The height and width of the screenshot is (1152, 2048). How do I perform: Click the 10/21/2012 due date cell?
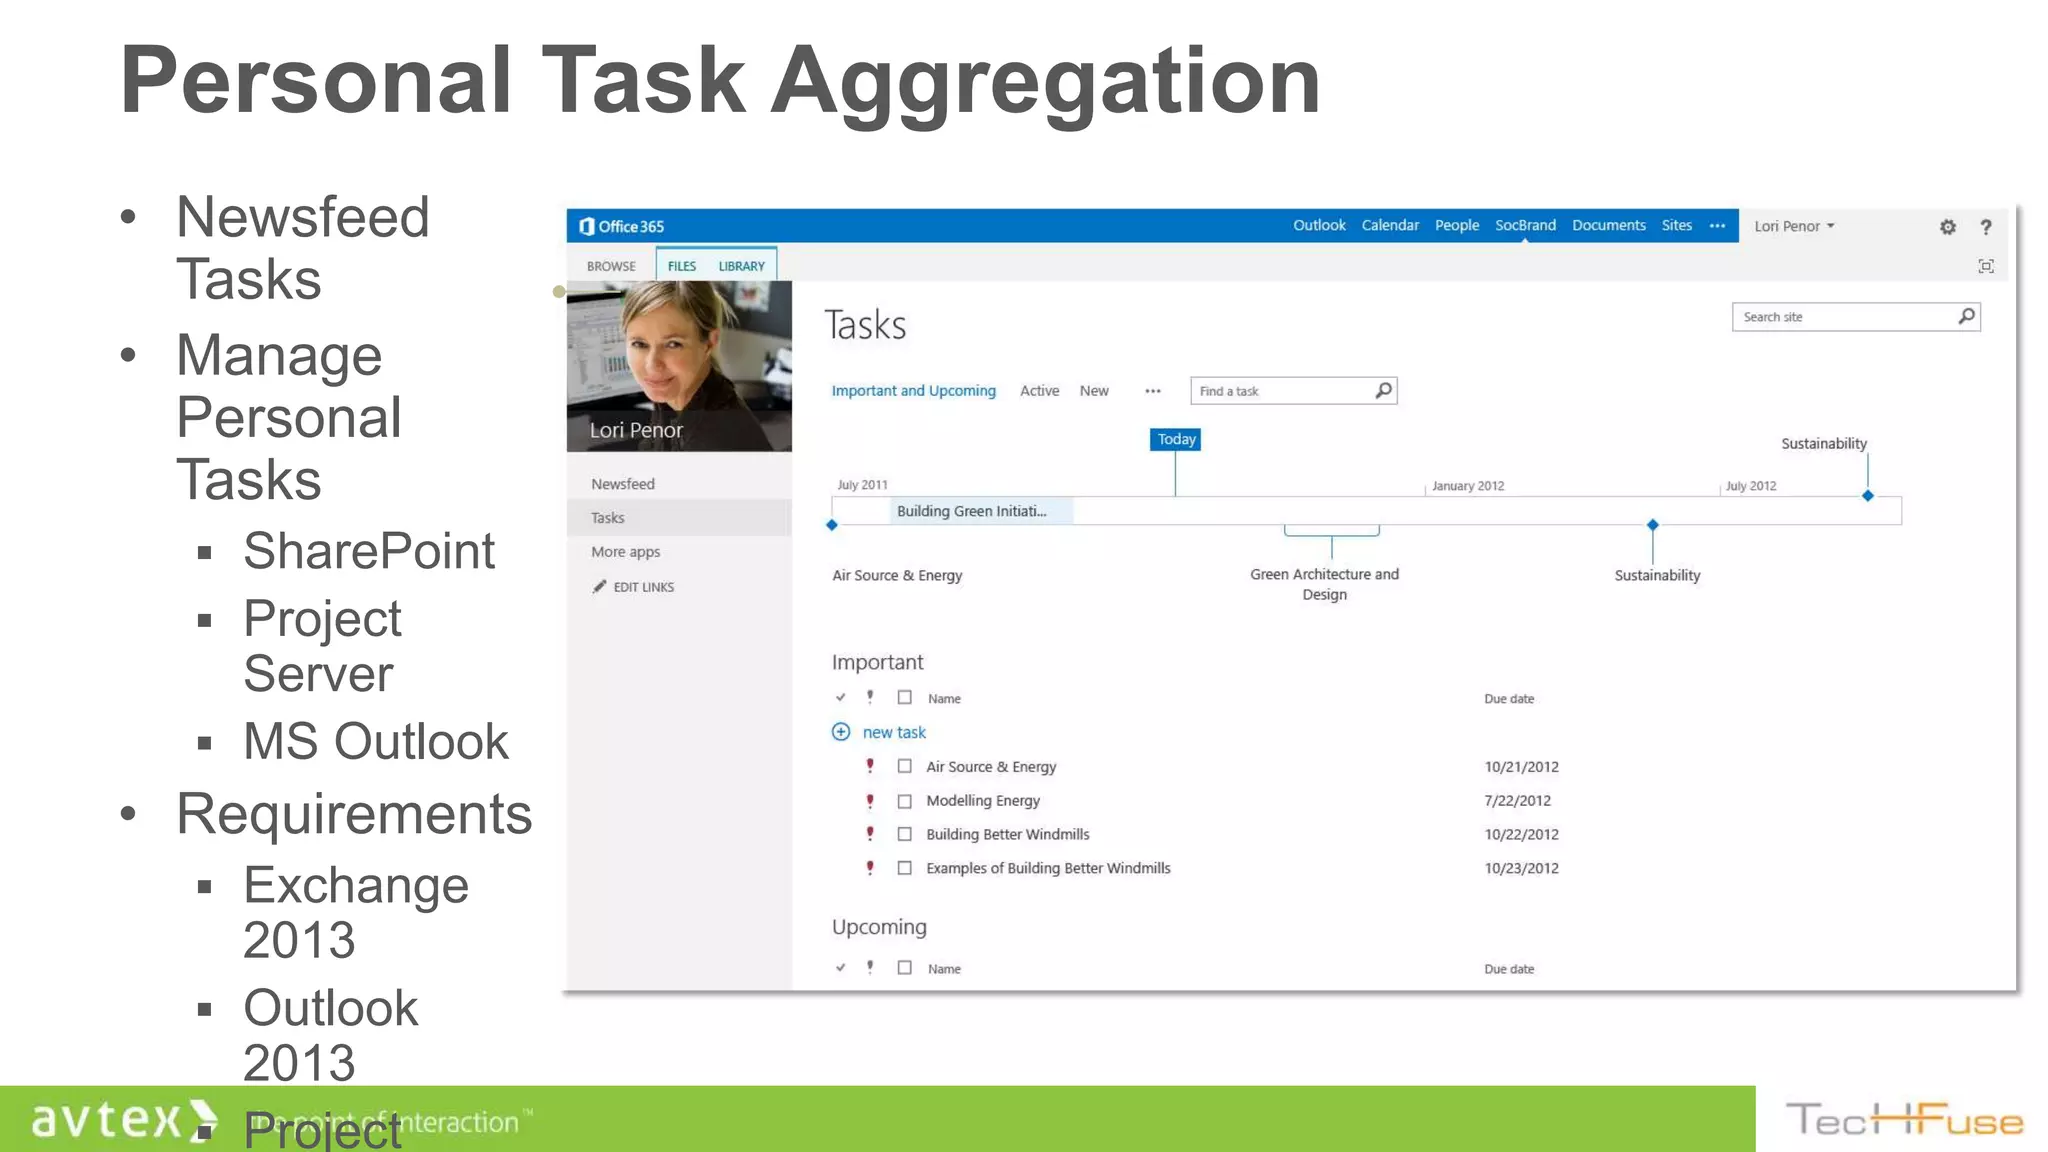click(1521, 767)
